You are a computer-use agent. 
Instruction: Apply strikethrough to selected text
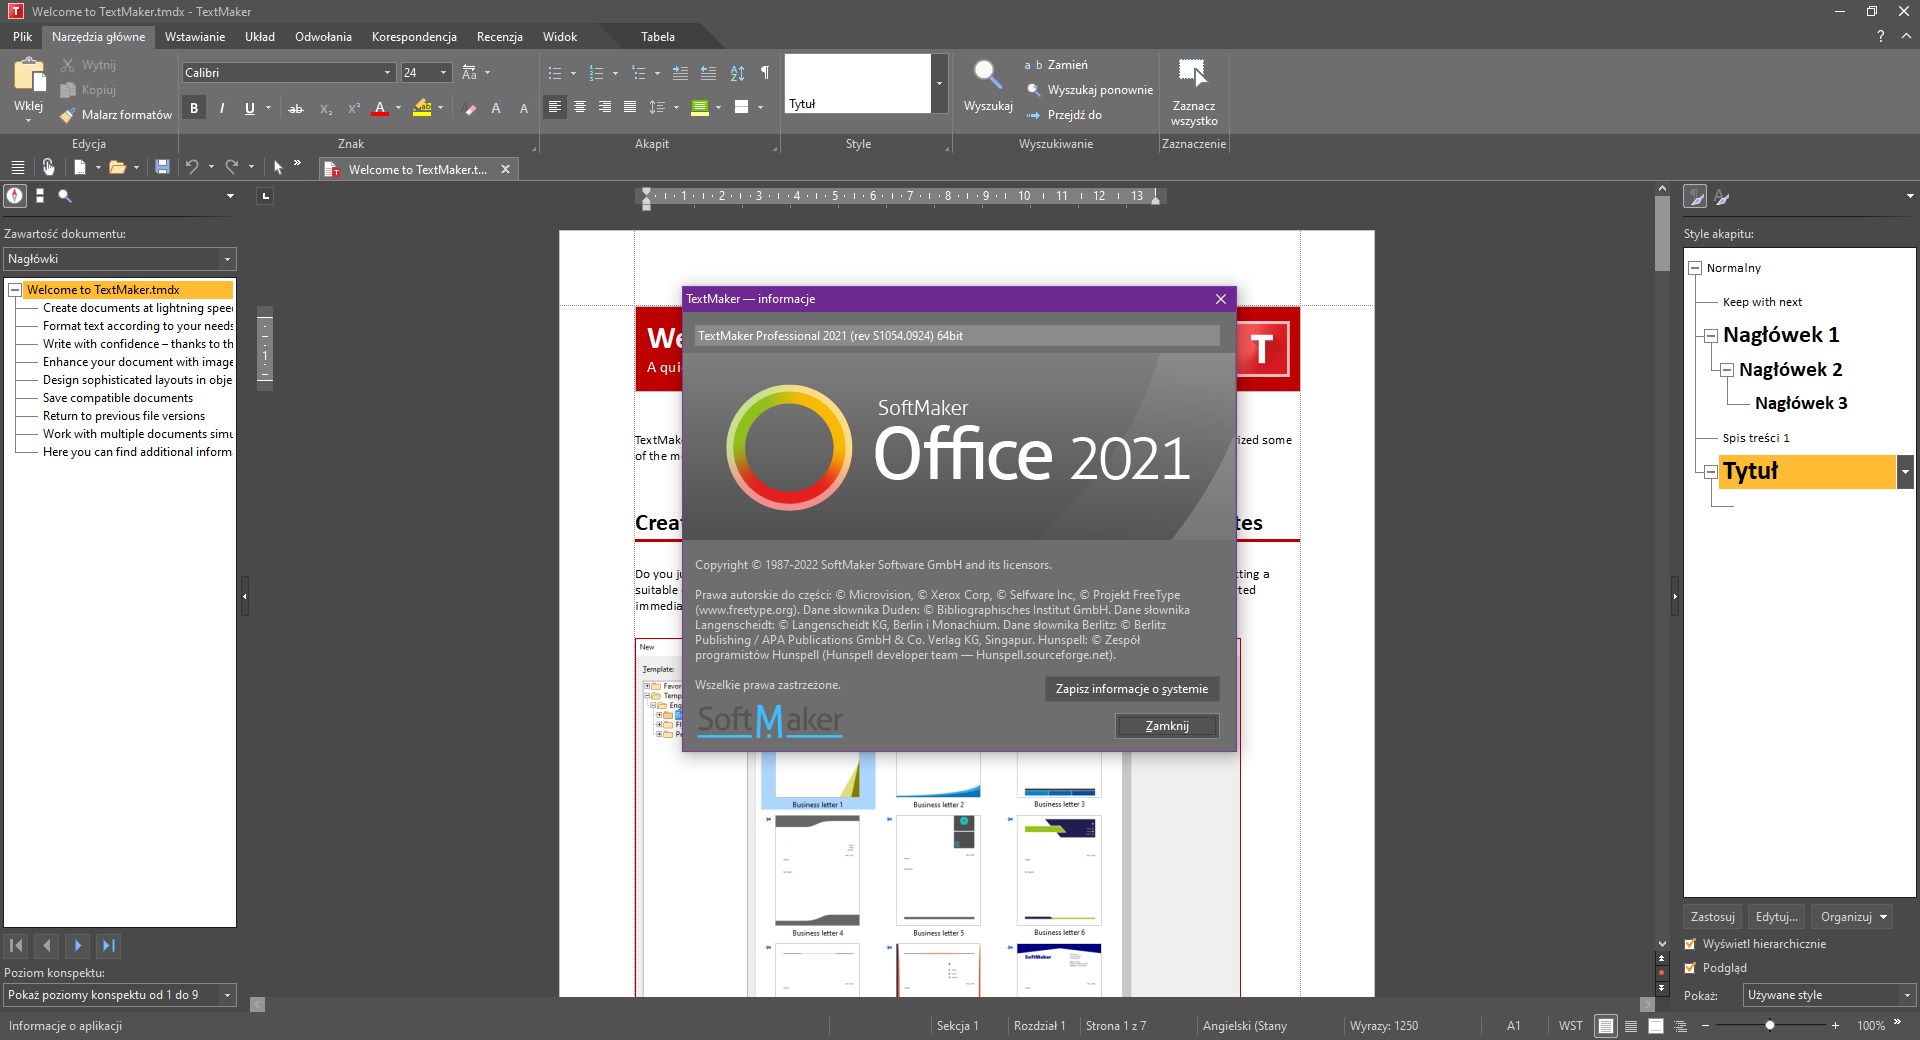[x=296, y=108]
